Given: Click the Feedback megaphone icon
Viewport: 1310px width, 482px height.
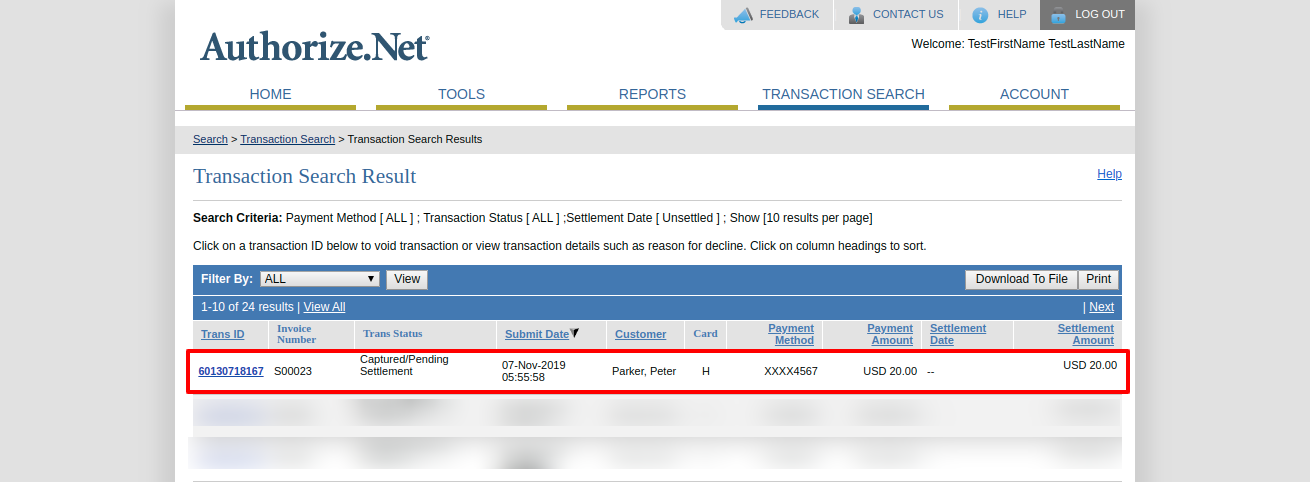Looking at the screenshot, I should [743, 15].
